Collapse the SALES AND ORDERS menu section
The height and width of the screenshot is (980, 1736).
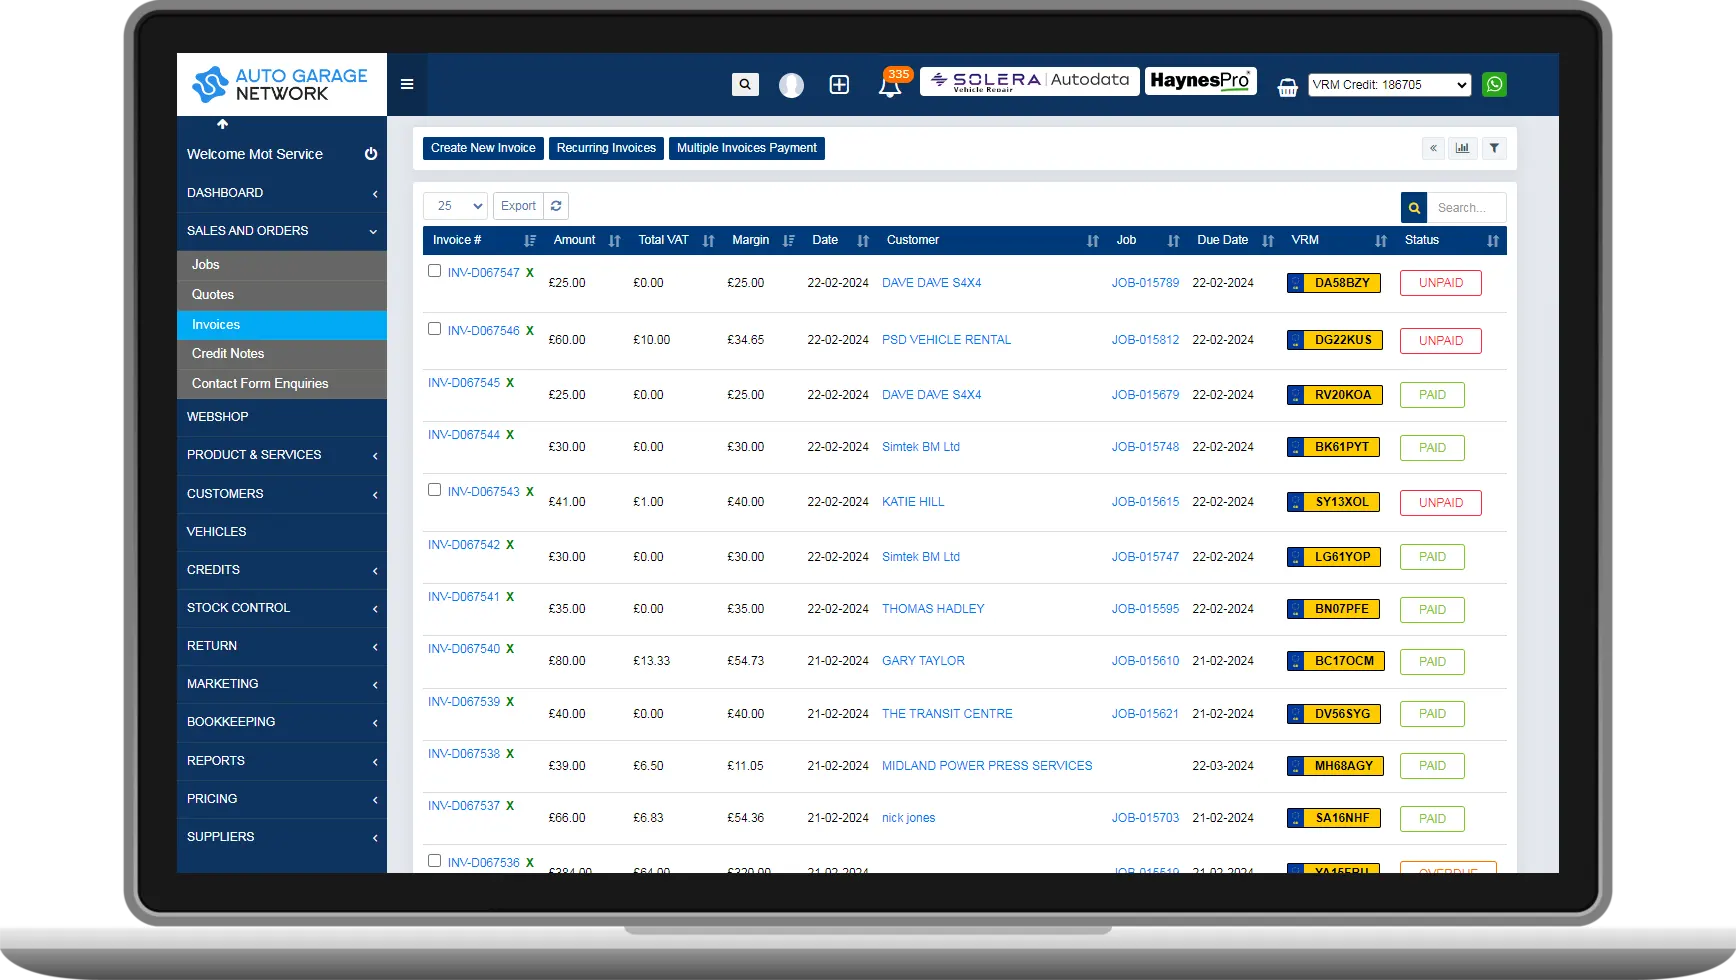point(281,230)
